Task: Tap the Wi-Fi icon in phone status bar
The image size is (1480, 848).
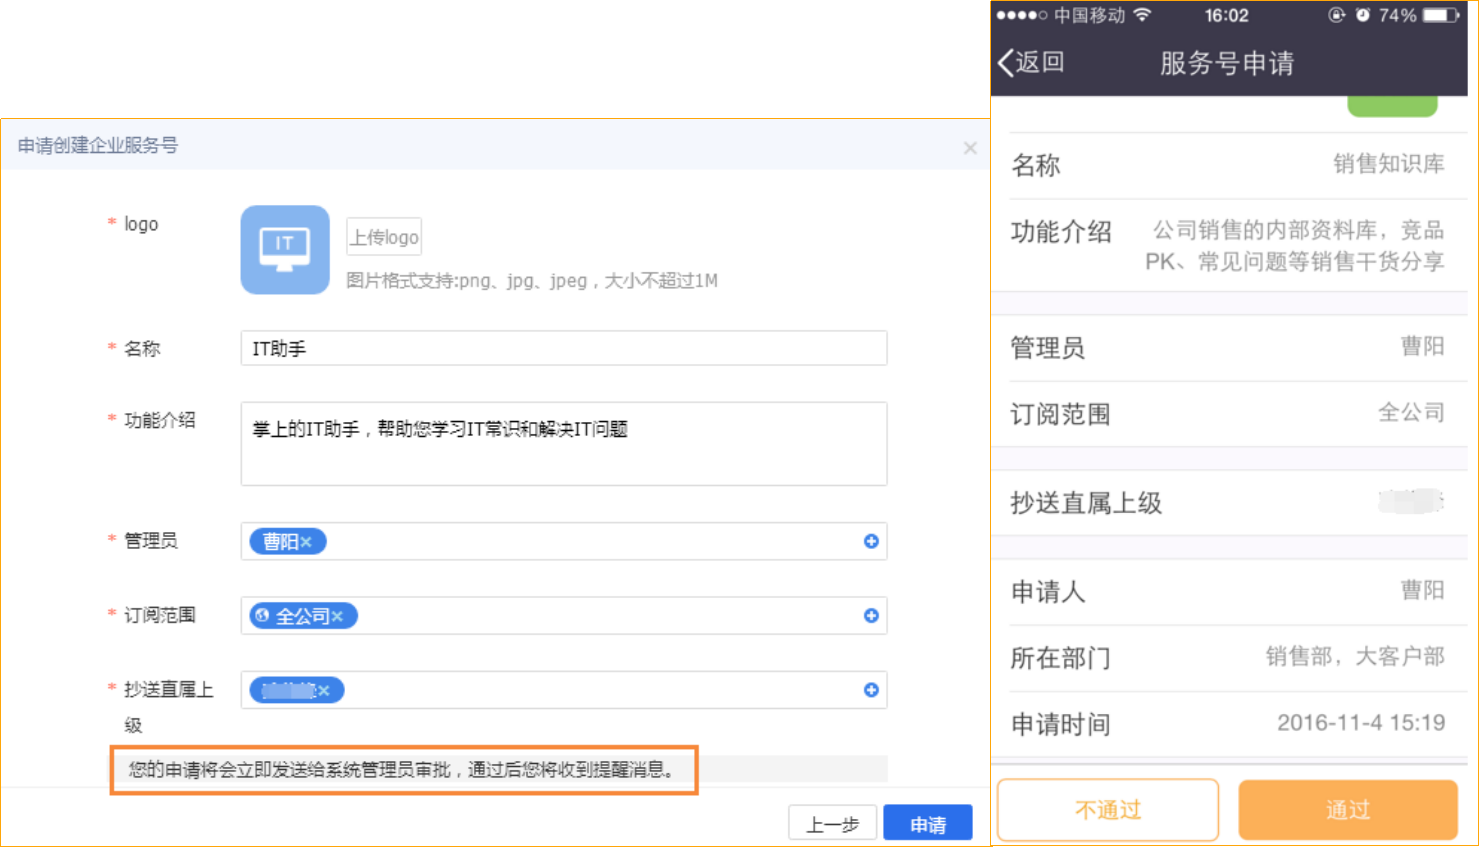Action: 1143,14
